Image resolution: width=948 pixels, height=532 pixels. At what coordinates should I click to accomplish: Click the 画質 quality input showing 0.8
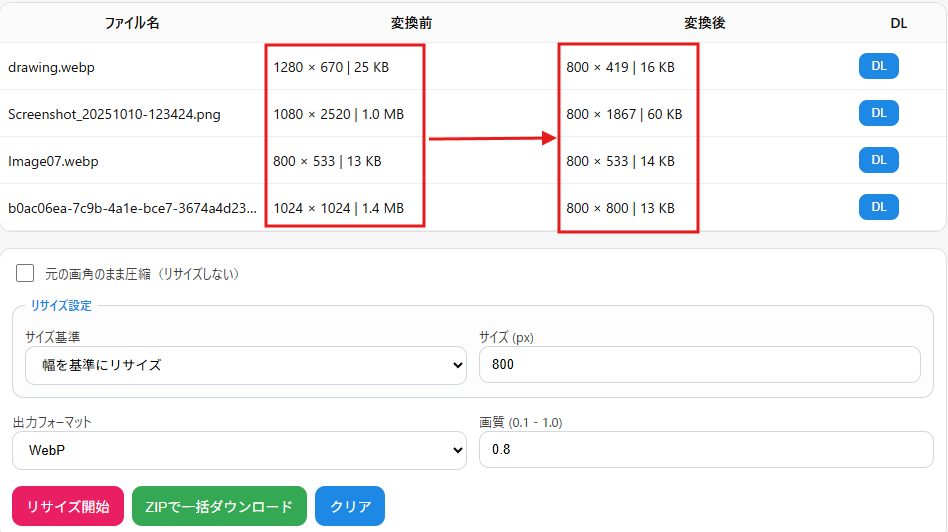point(706,450)
